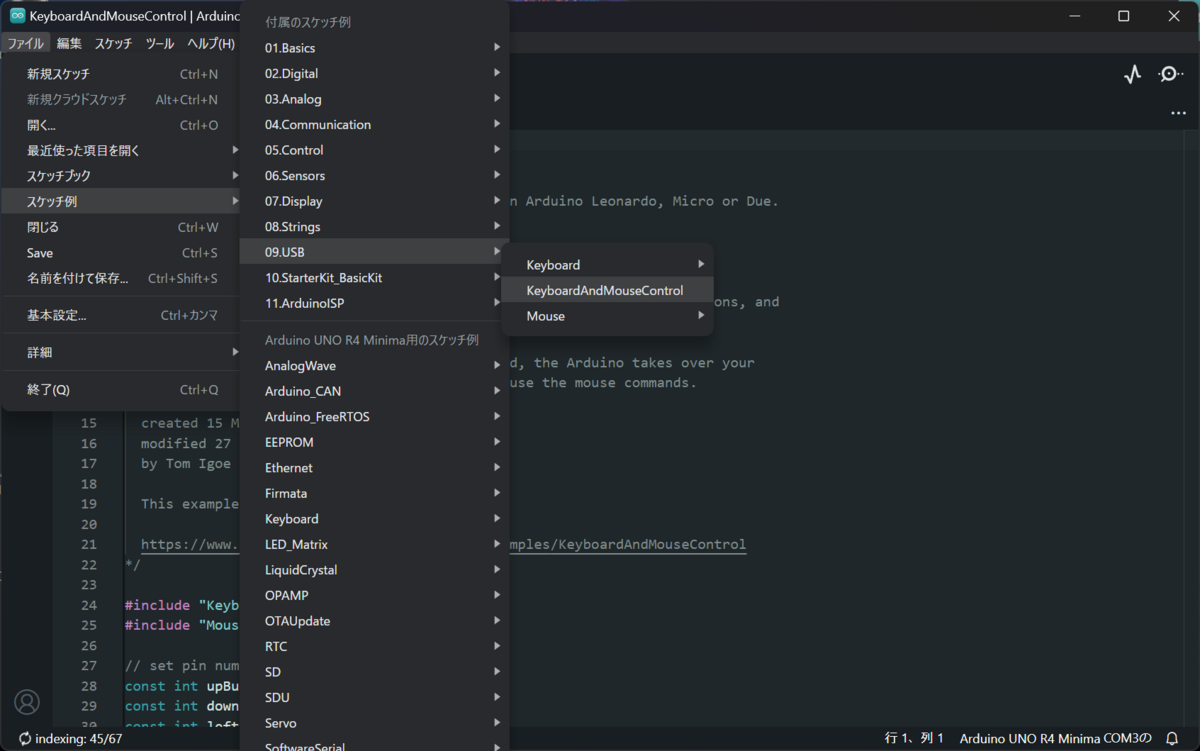Open the SD examples entry
The image size is (1200, 751).
coord(375,672)
